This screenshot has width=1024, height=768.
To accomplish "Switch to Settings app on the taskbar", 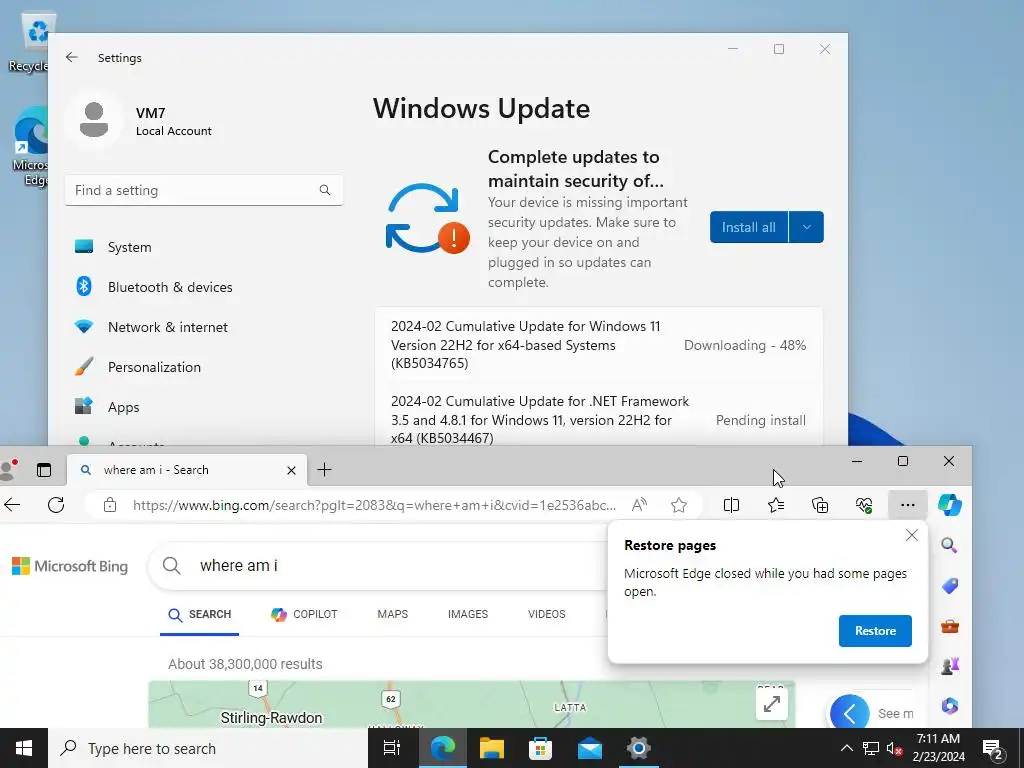I will [x=639, y=748].
